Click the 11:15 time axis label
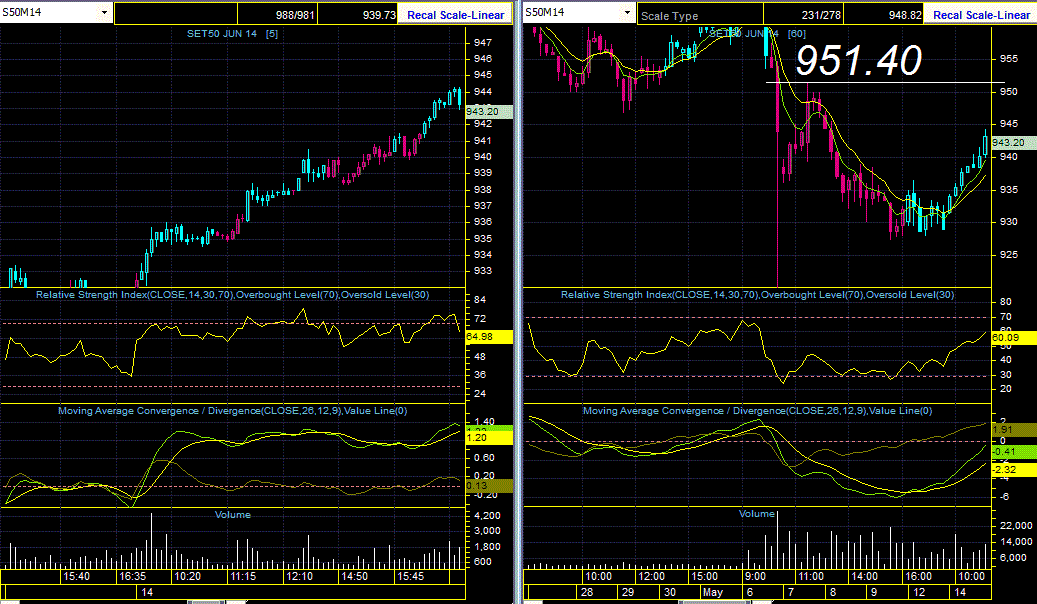 point(243,576)
